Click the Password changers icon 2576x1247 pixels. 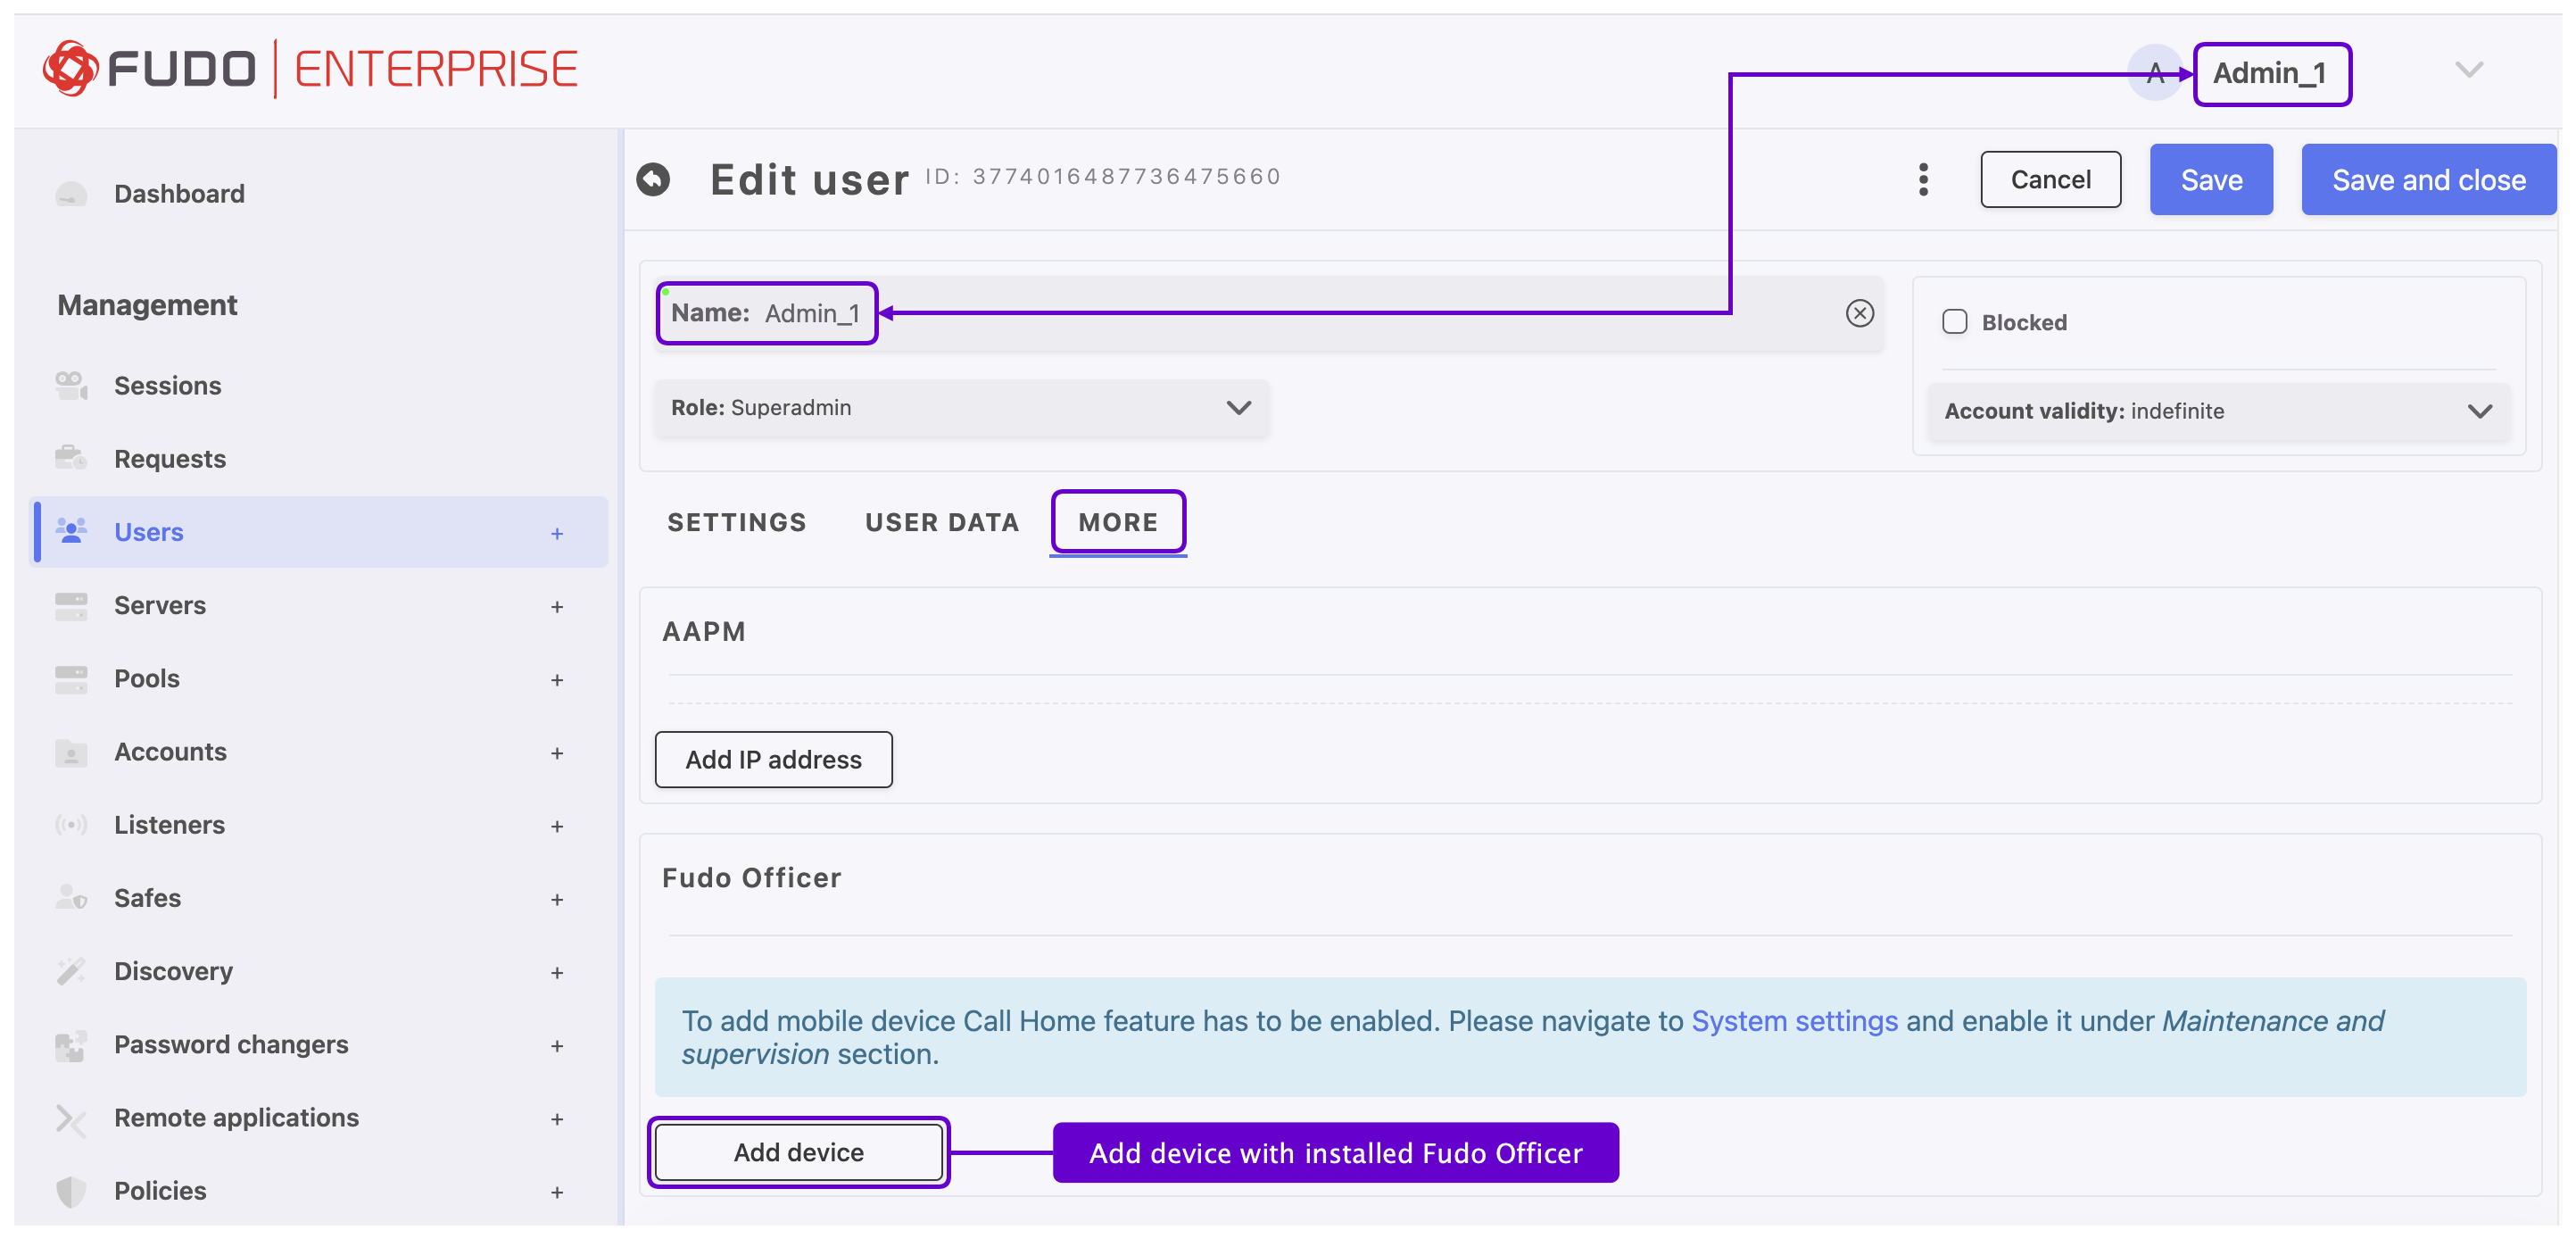pos(71,1044)
